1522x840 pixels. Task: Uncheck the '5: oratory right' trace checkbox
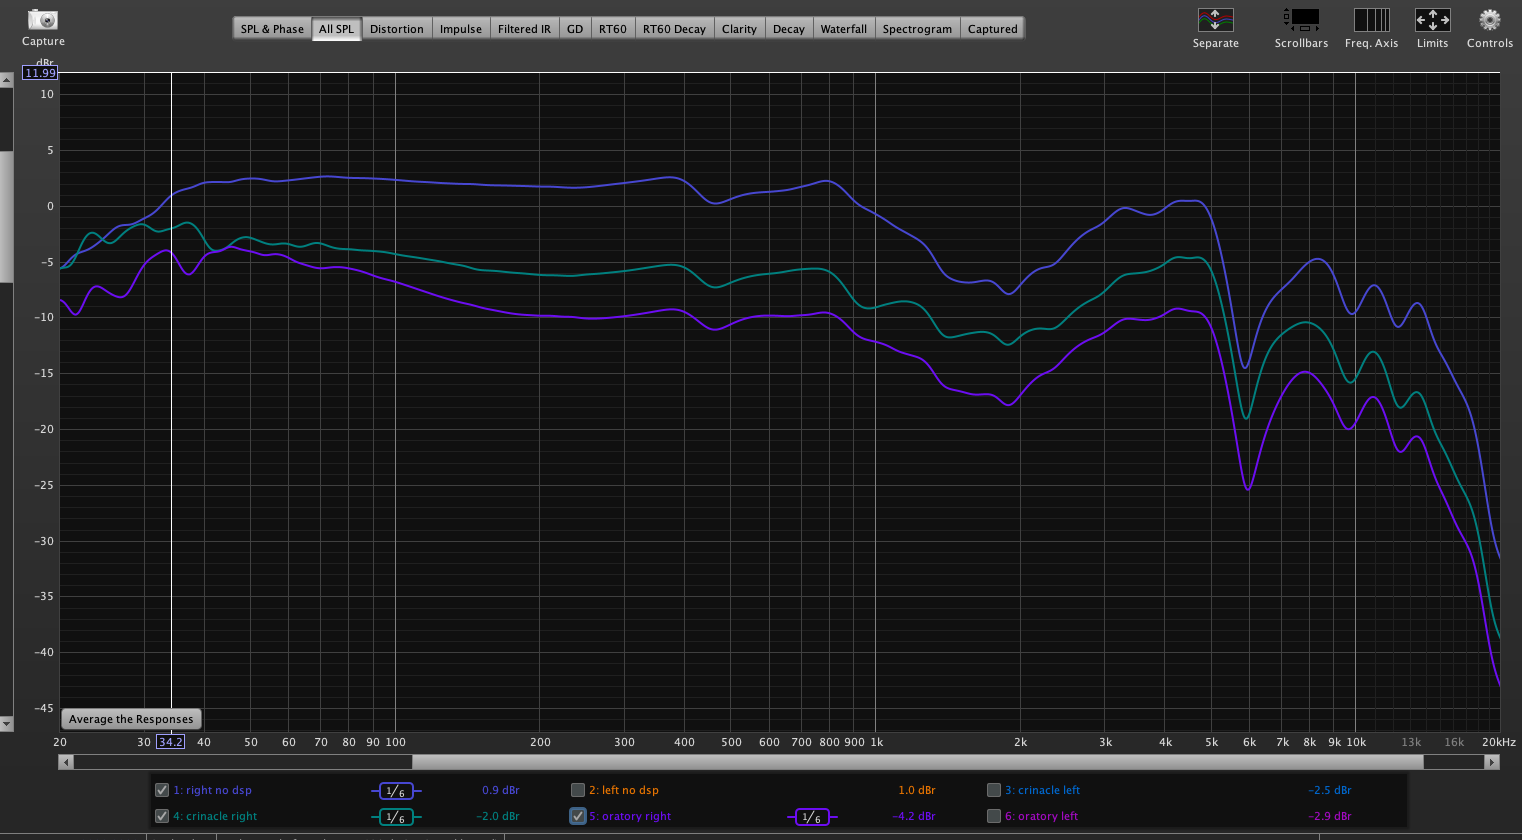pyautogui.click(x=578, y=816)
